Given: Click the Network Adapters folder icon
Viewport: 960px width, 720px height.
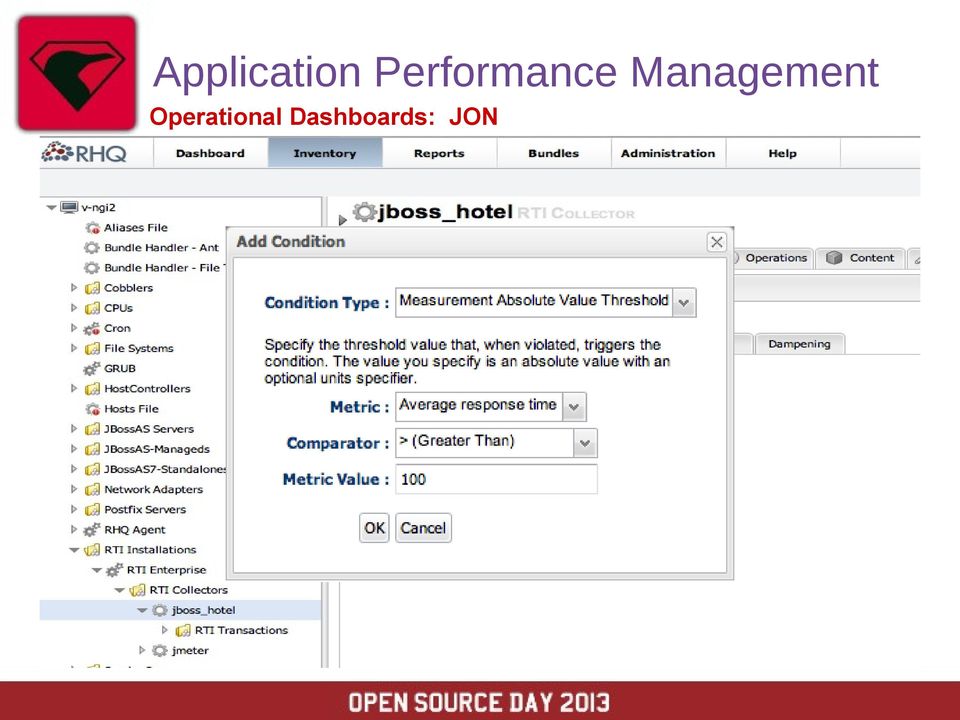Looking at the screenshot, I should pyautogui.click(x=92, y=490).
